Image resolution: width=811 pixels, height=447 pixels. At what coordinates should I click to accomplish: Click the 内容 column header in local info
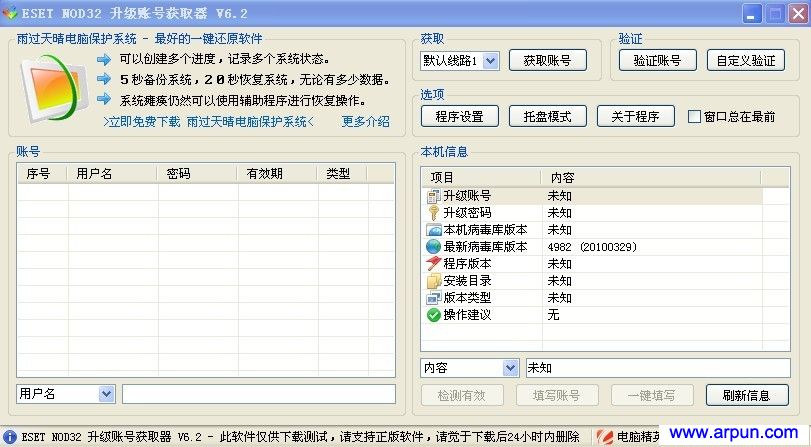[x=651, y=178]
